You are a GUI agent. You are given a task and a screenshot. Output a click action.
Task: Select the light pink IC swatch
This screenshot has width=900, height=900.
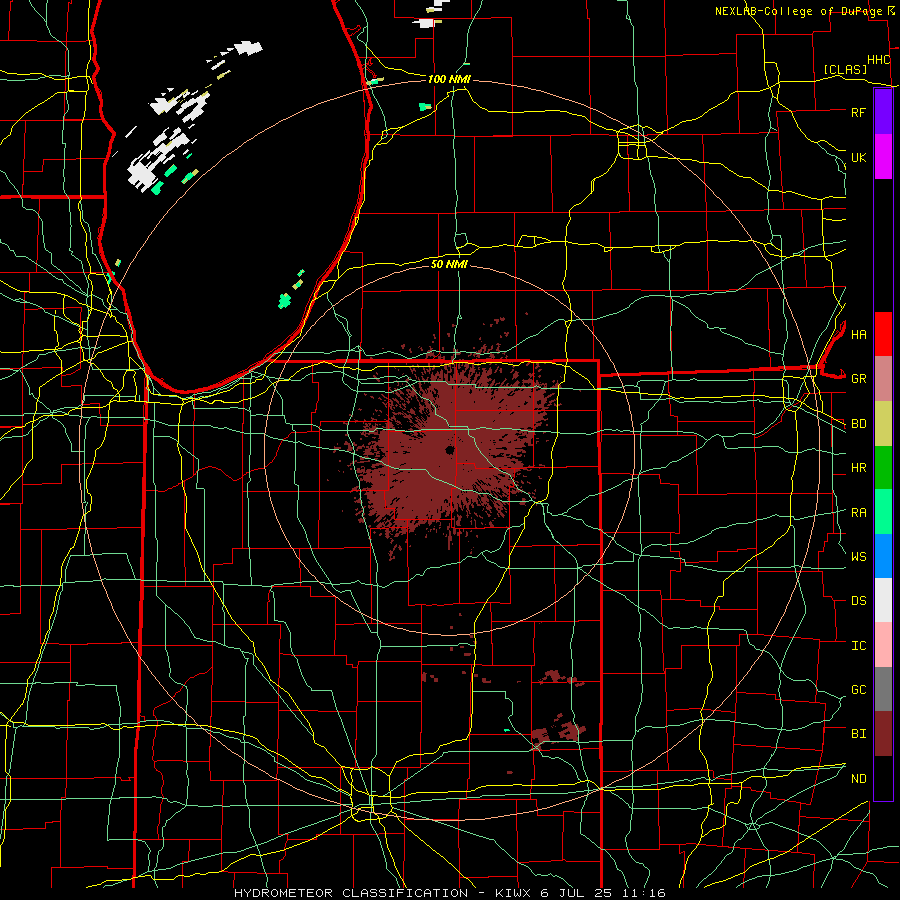tap(883, 645)
